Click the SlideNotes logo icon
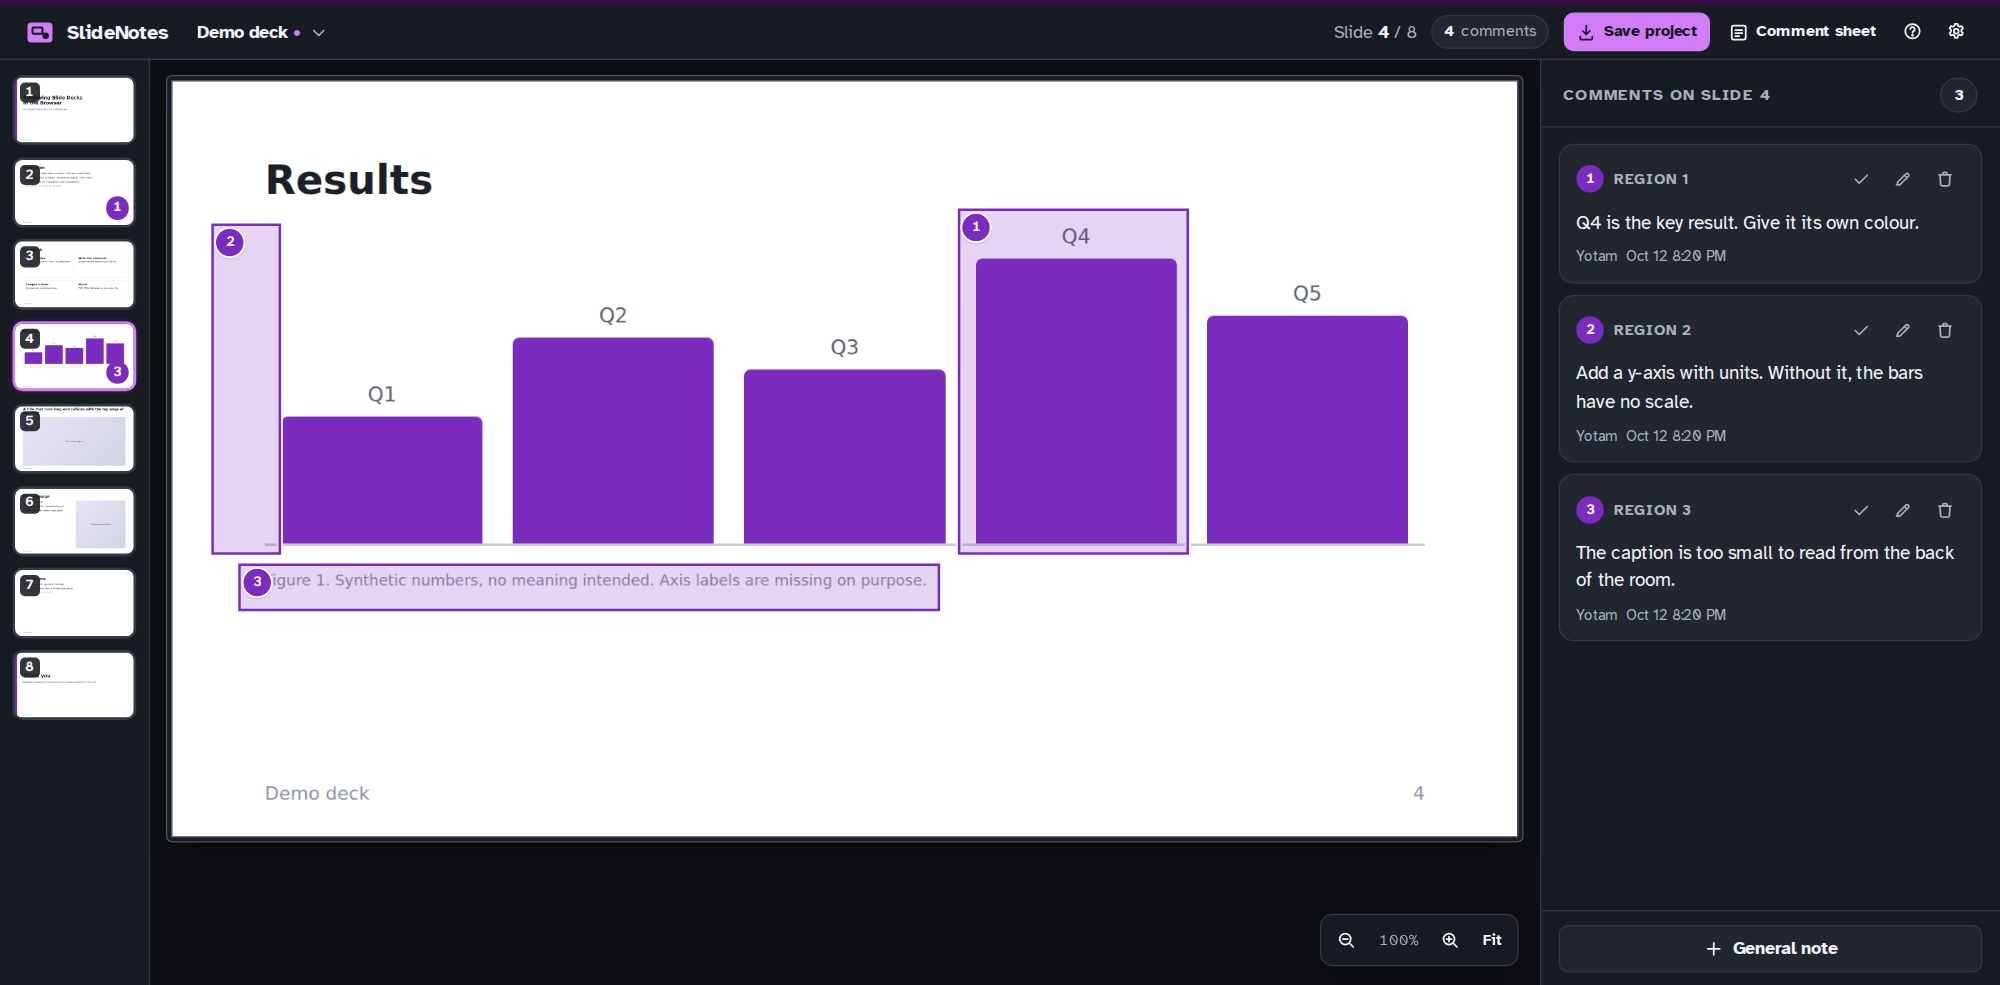Screen dimensions: 2000x985 coord(40,32)
